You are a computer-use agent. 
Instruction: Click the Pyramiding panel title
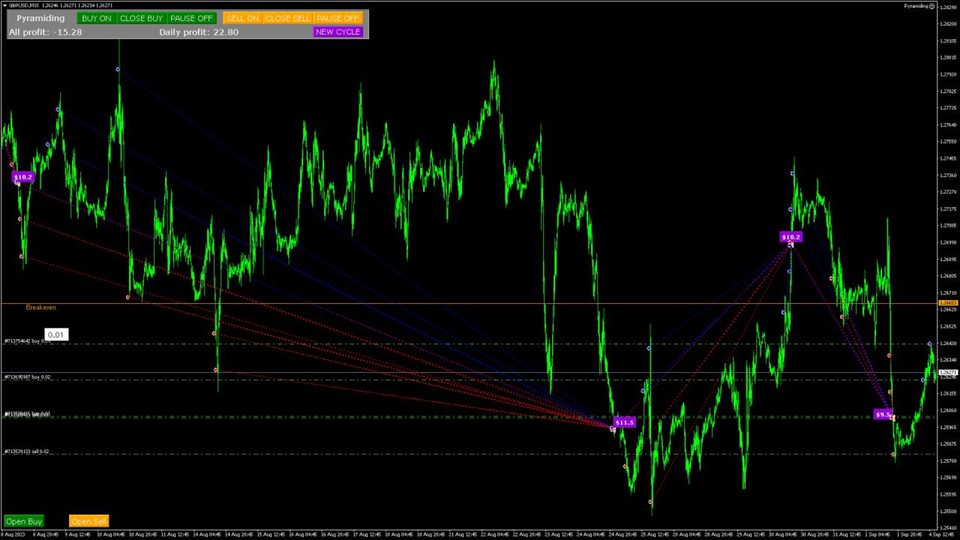(40, 18)
